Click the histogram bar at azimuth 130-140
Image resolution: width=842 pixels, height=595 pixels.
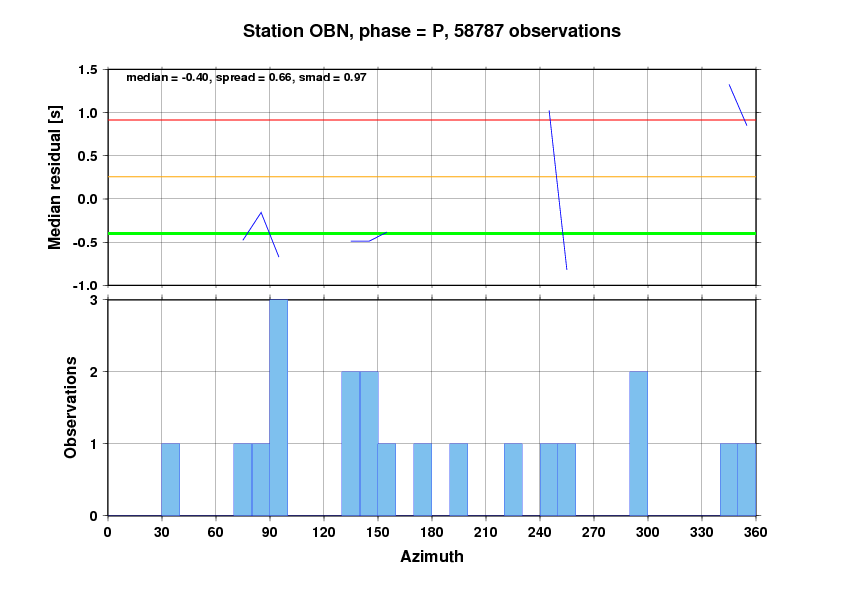[x=351, y=444]
